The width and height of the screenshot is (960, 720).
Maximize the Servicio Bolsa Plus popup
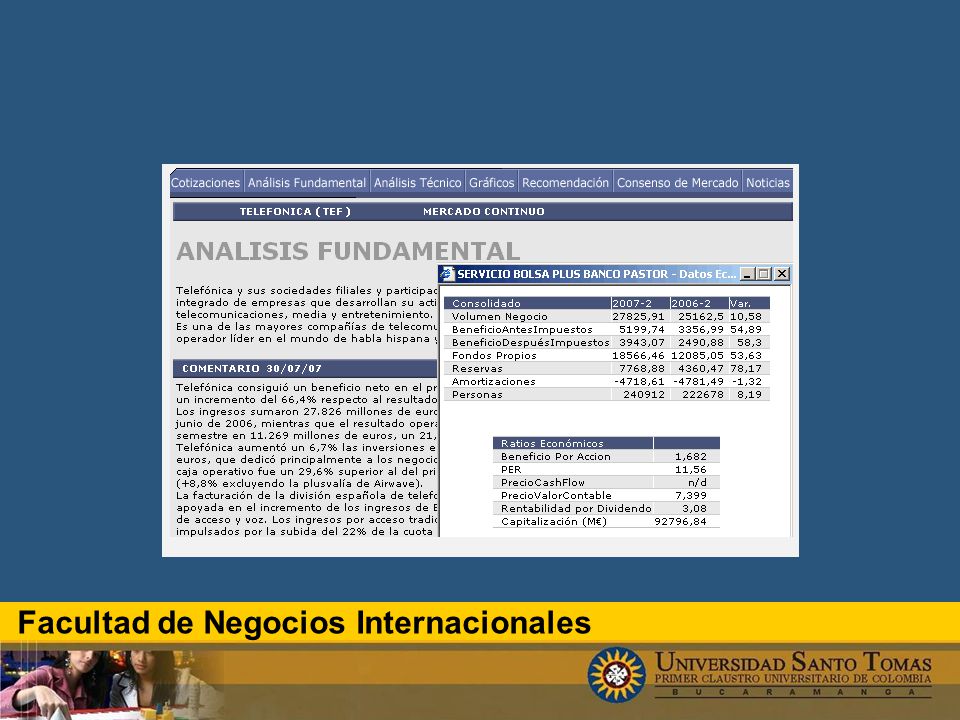(764, 274)
